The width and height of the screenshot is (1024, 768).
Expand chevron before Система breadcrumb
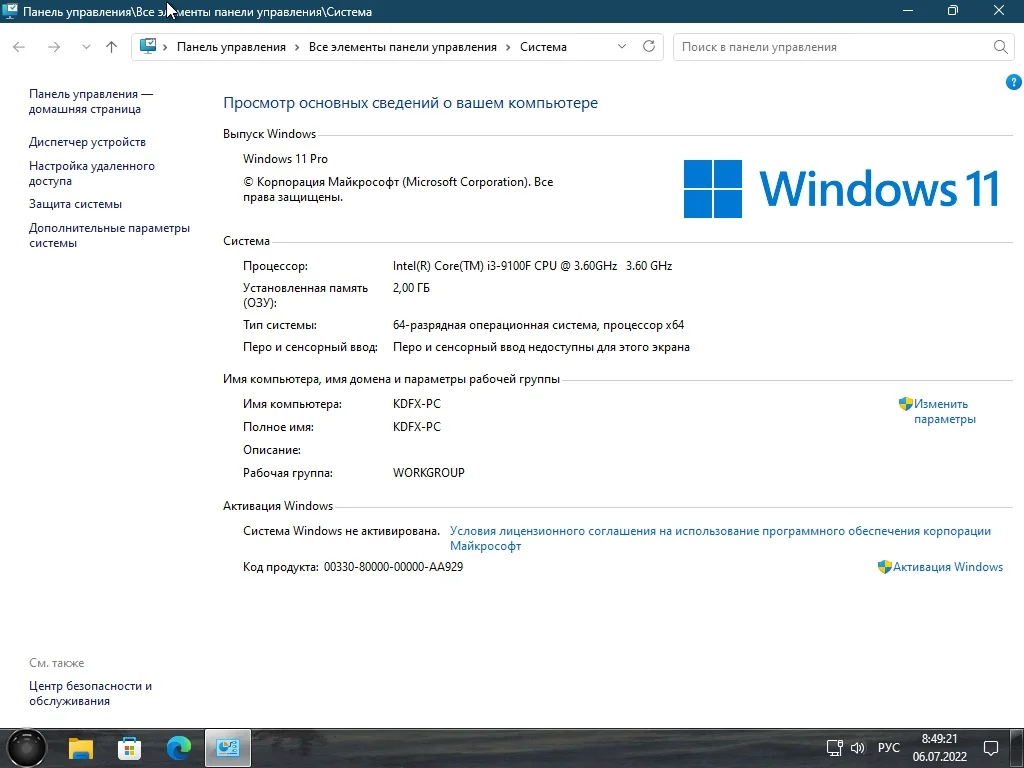(x=508, y=47)
